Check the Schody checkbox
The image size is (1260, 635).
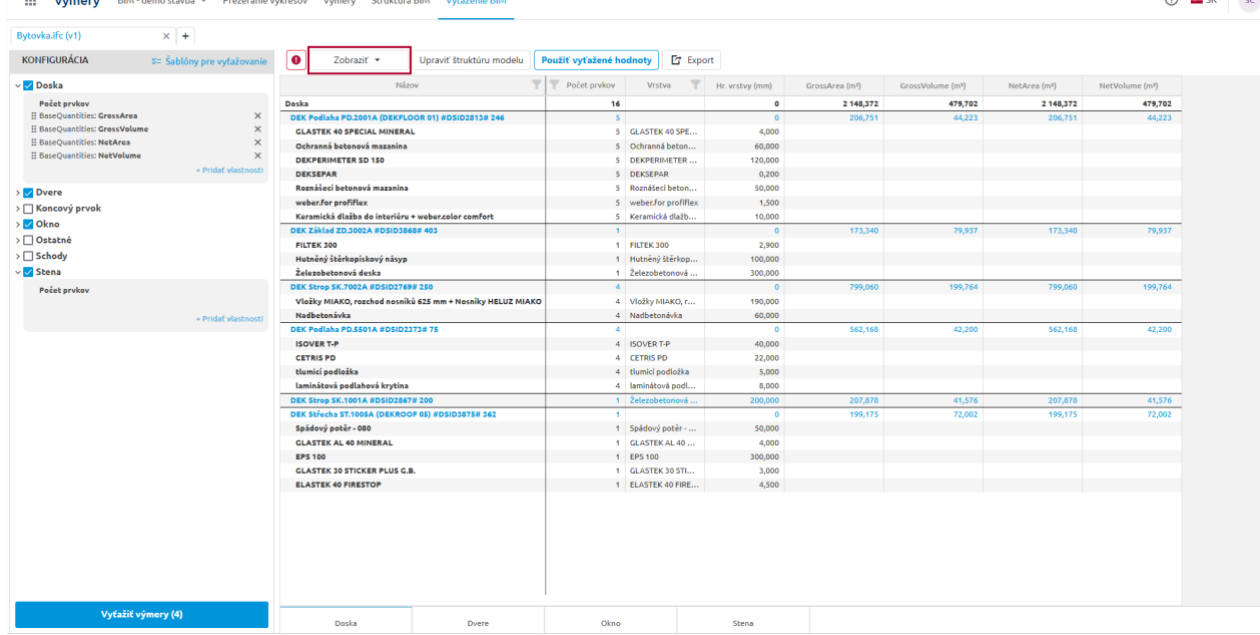[x=28, y=256]
